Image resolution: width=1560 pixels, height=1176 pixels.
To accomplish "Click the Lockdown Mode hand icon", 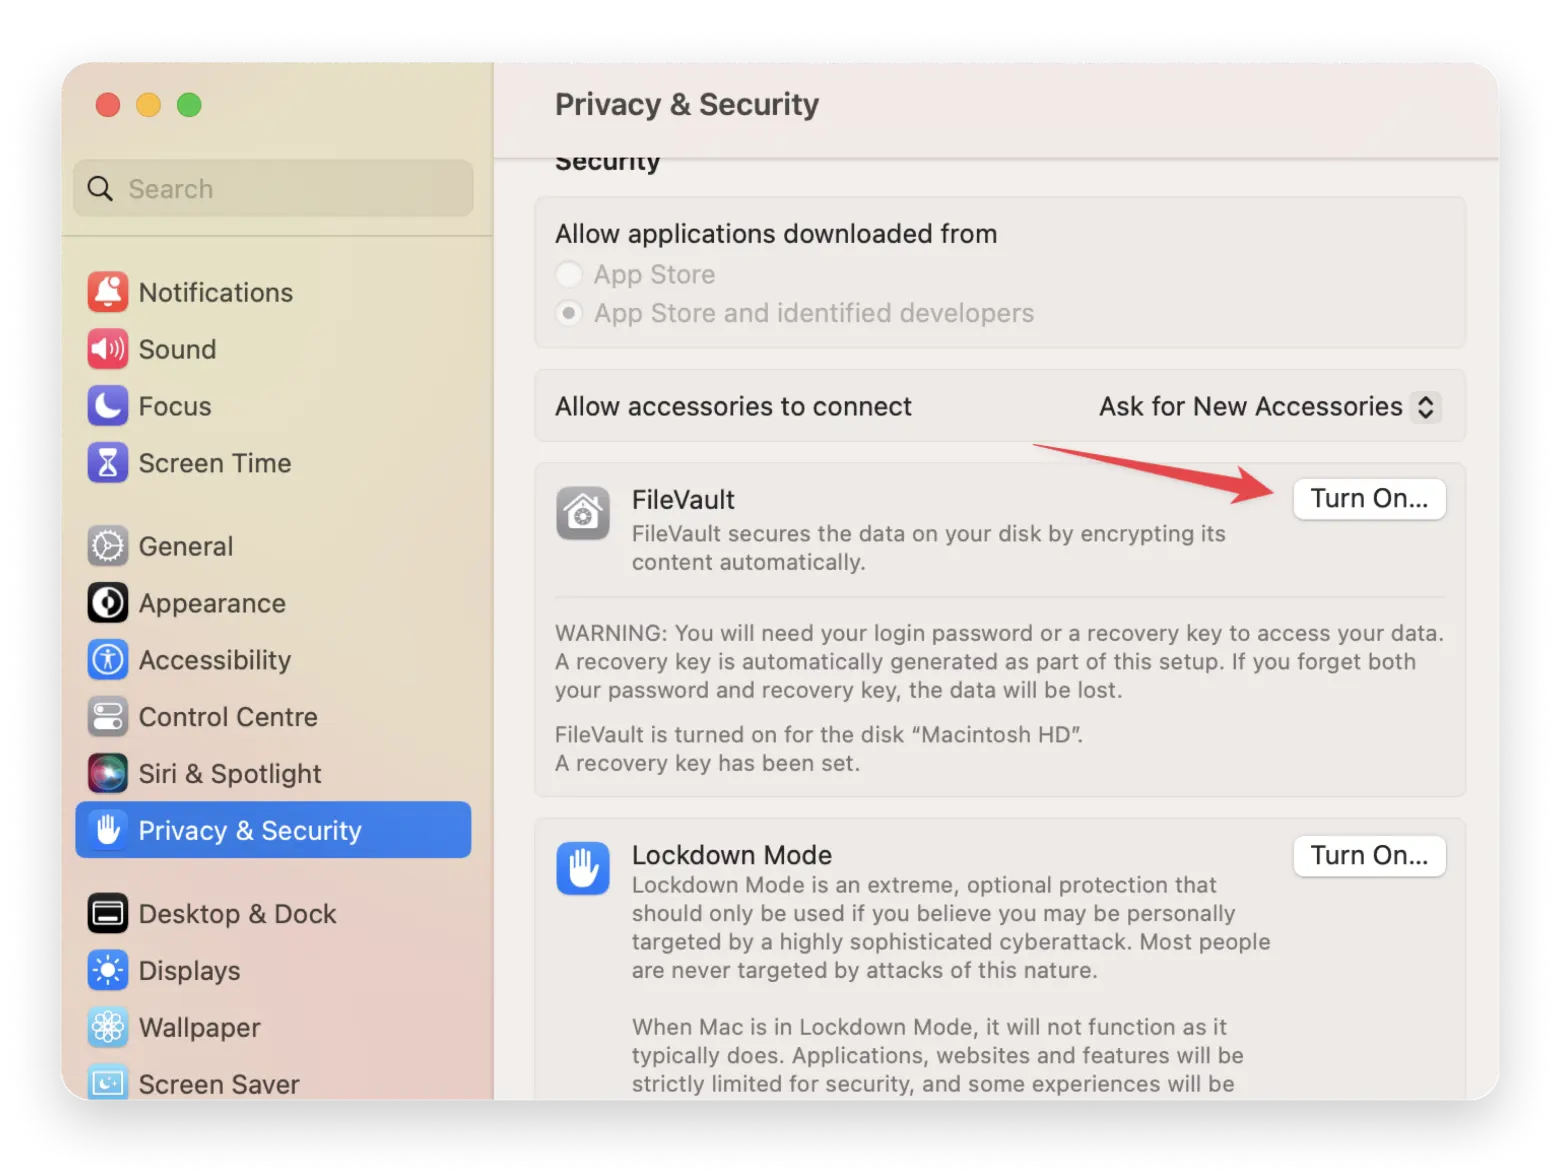I will tap(583, 868).
